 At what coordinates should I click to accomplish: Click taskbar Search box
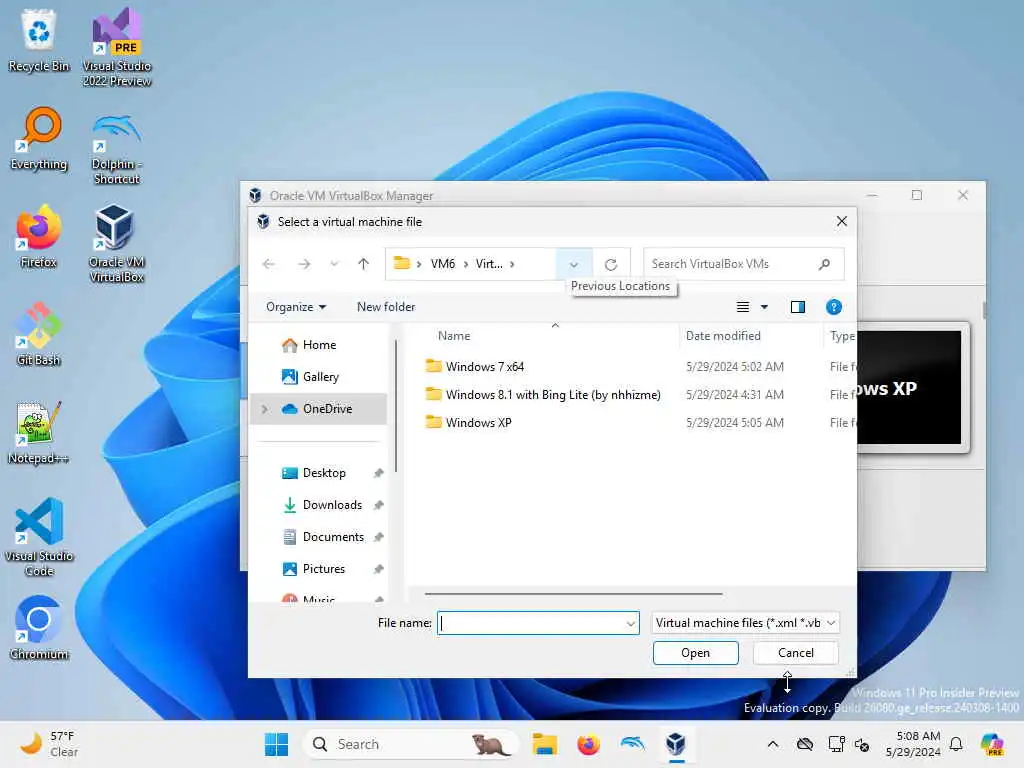411,744
